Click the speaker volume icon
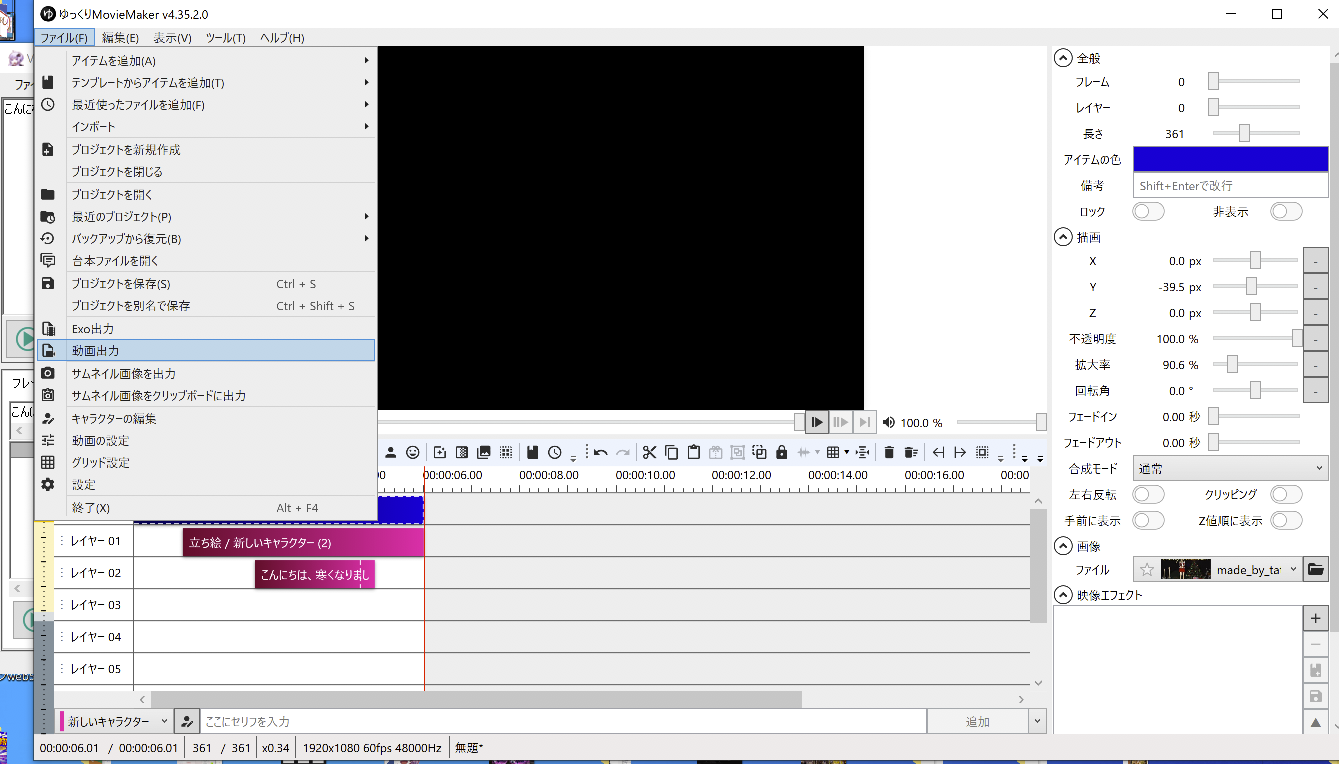This screenshot has width=1339, height=764. [889, 423]
